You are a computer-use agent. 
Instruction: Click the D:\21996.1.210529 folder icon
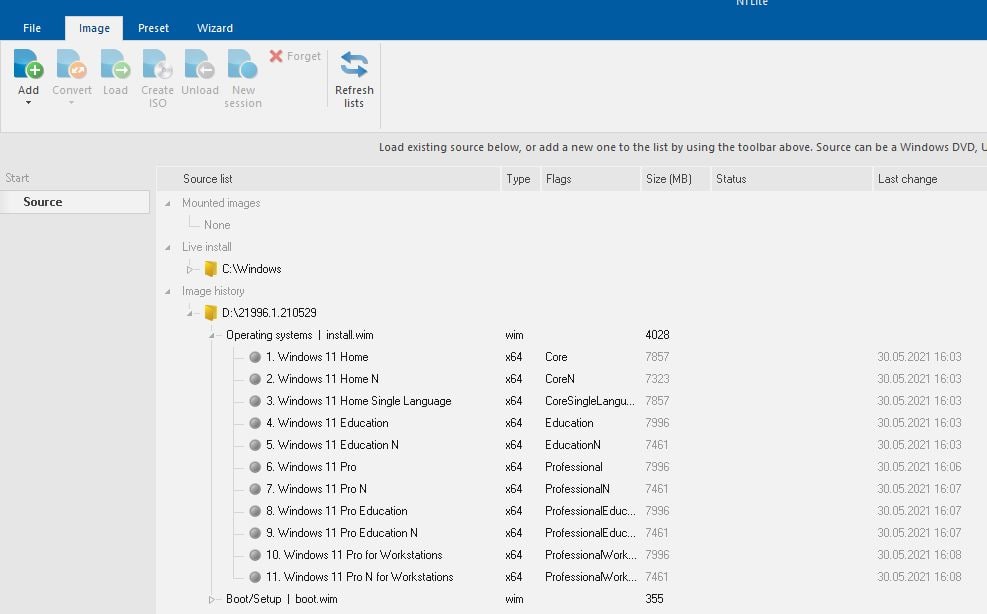coord(211,313)
